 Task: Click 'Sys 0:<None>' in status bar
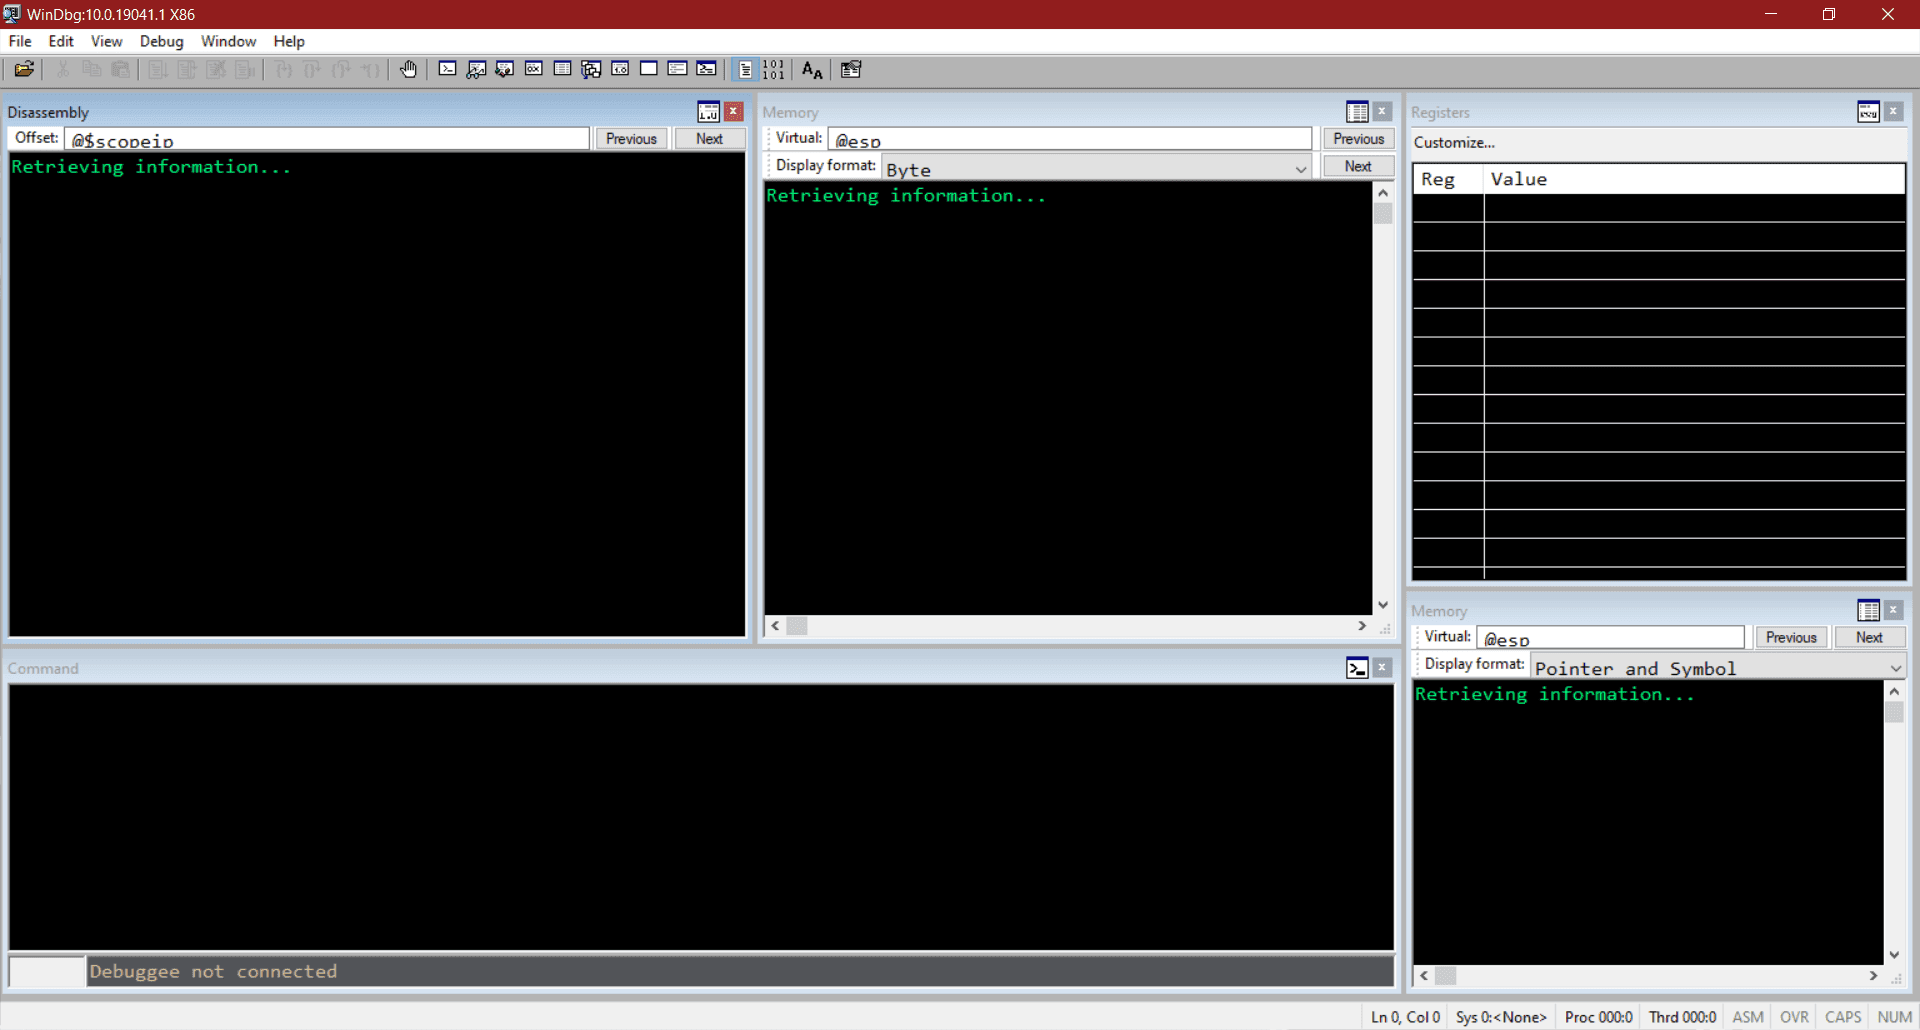pos(1501,1017)
